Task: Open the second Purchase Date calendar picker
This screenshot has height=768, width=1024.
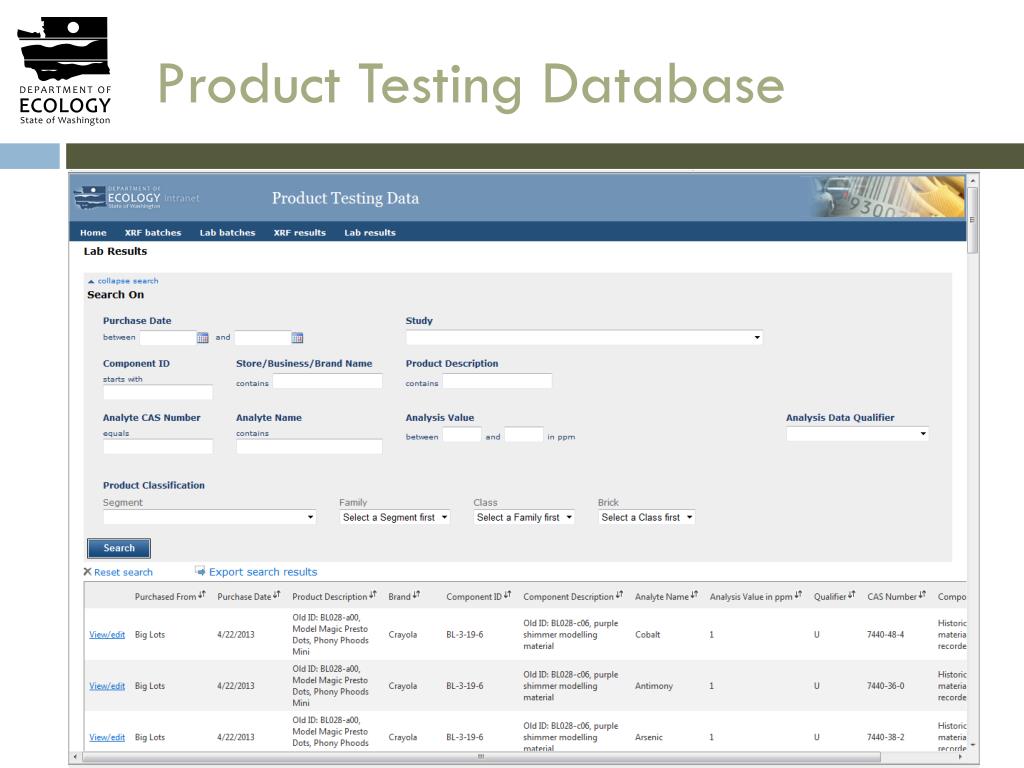Action: coord(297,338)
